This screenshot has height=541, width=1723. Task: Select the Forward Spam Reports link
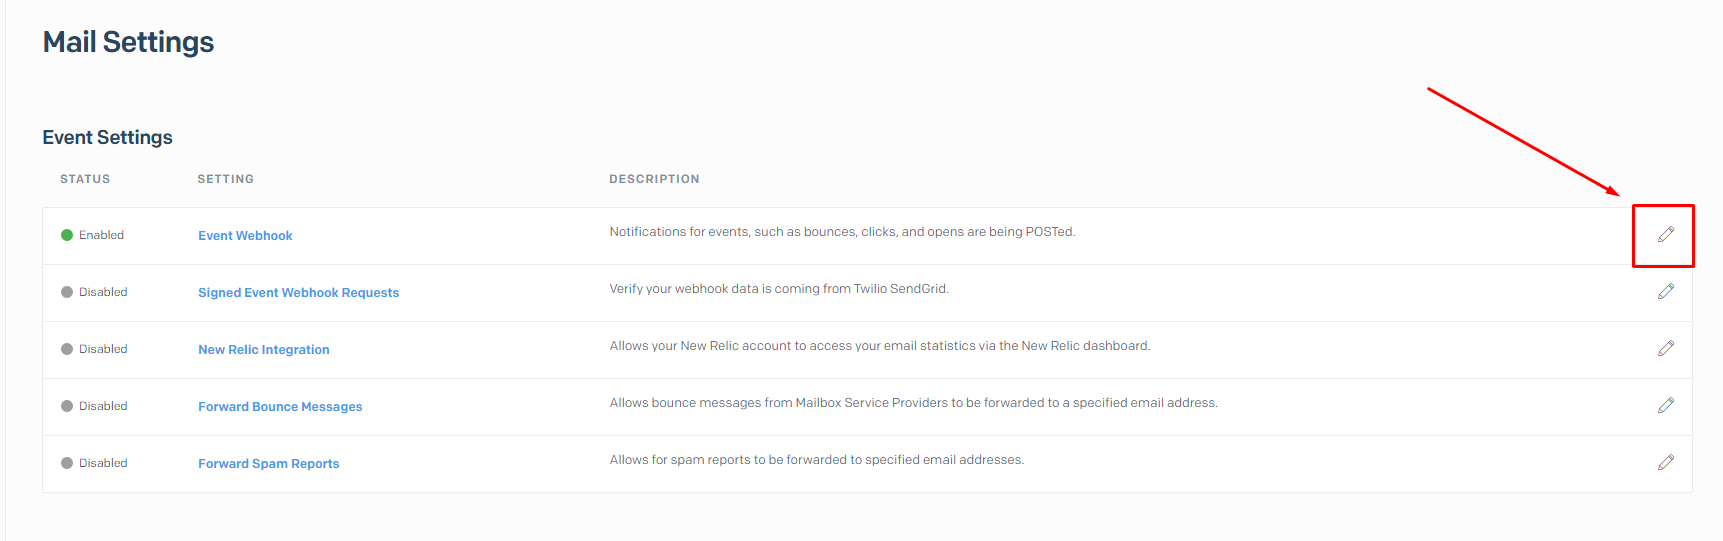pyautogui.click(x=269, y=464)
